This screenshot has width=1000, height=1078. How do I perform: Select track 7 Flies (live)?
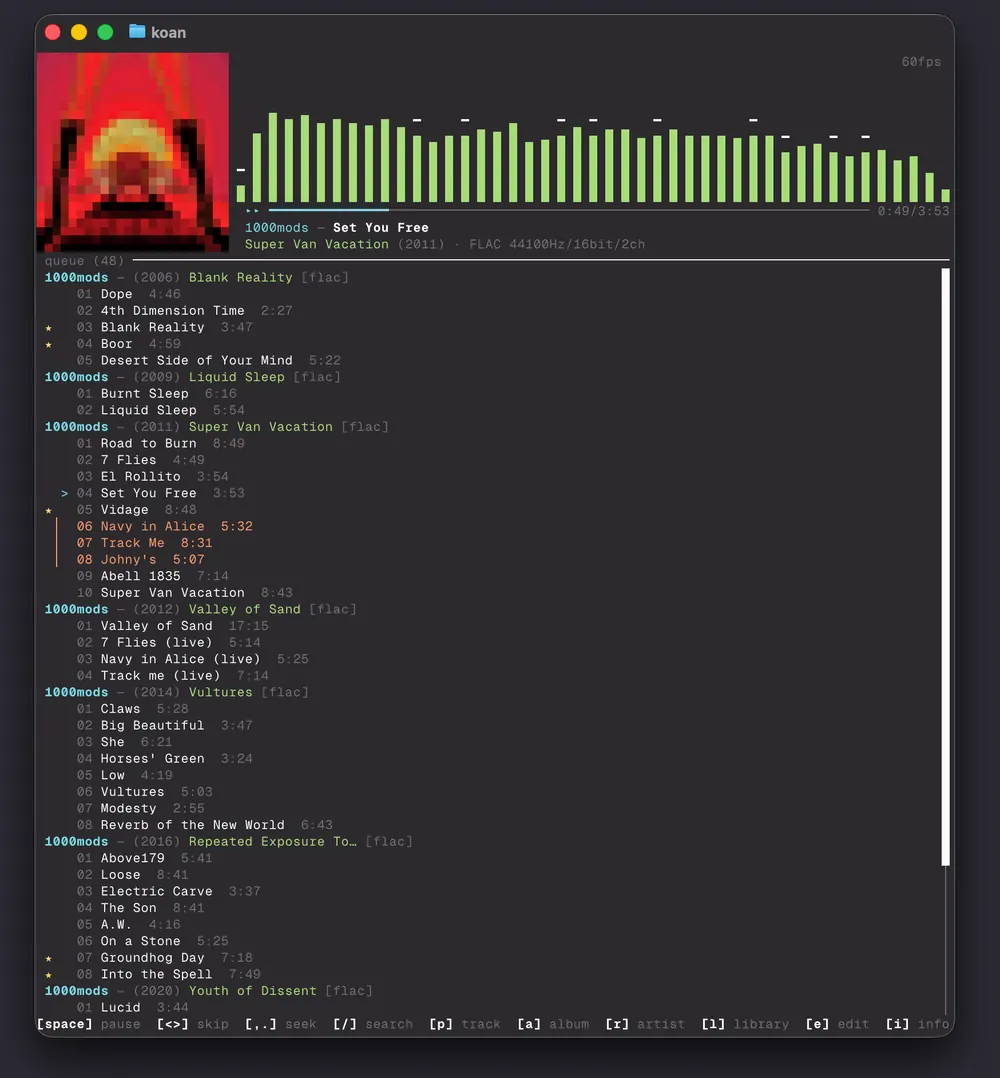tap(168, 642)
